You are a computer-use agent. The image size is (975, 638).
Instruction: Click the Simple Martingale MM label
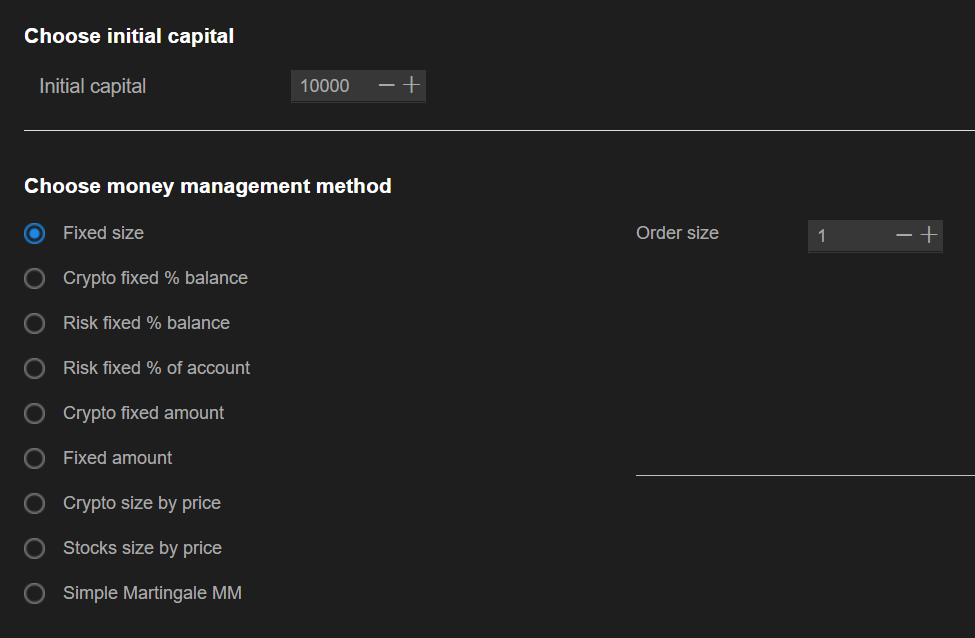152,593
